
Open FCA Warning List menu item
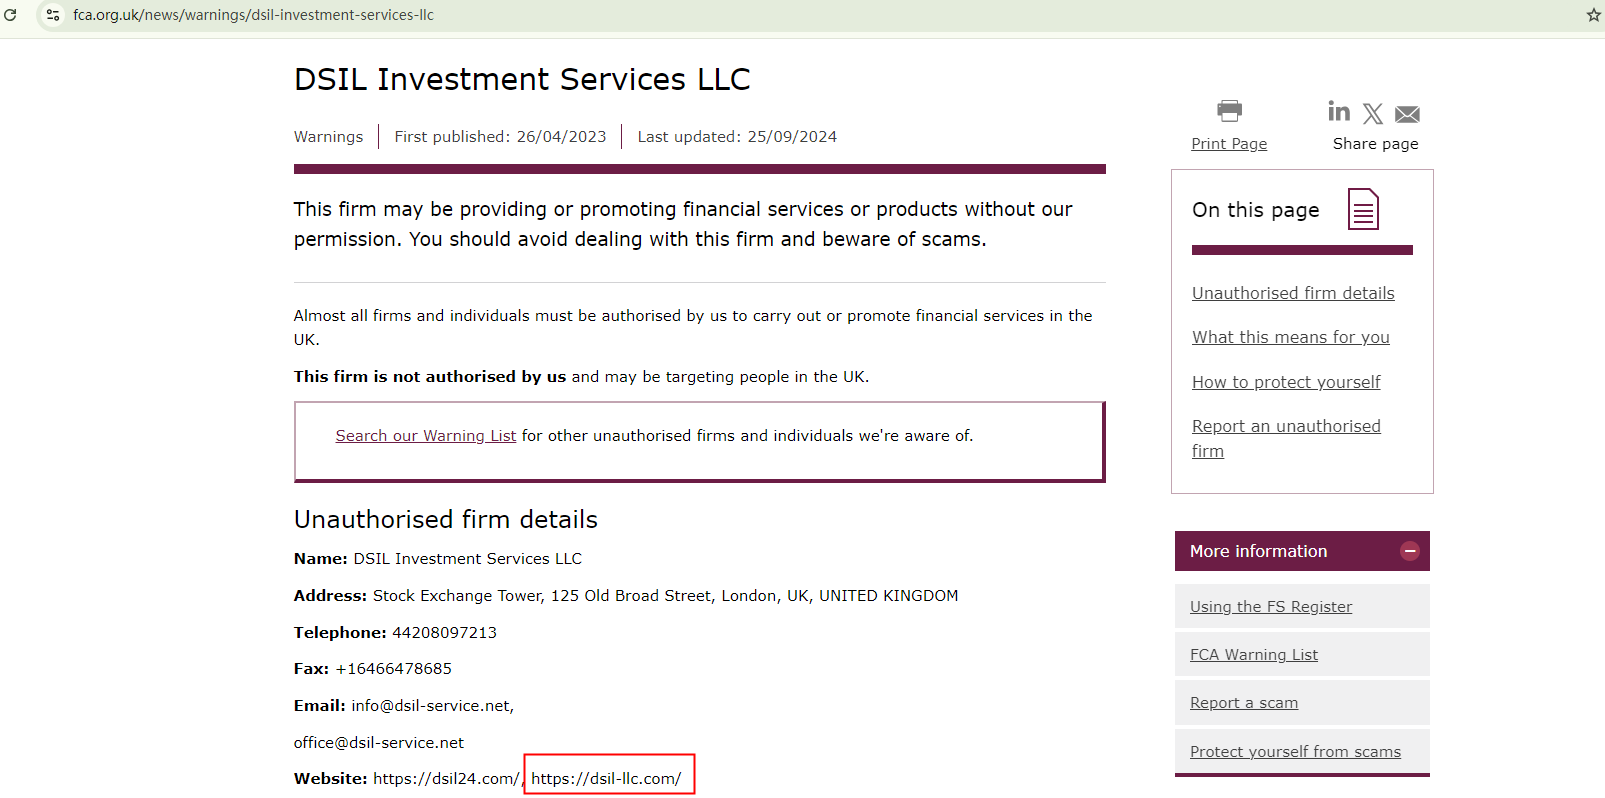click(1253, 655)
